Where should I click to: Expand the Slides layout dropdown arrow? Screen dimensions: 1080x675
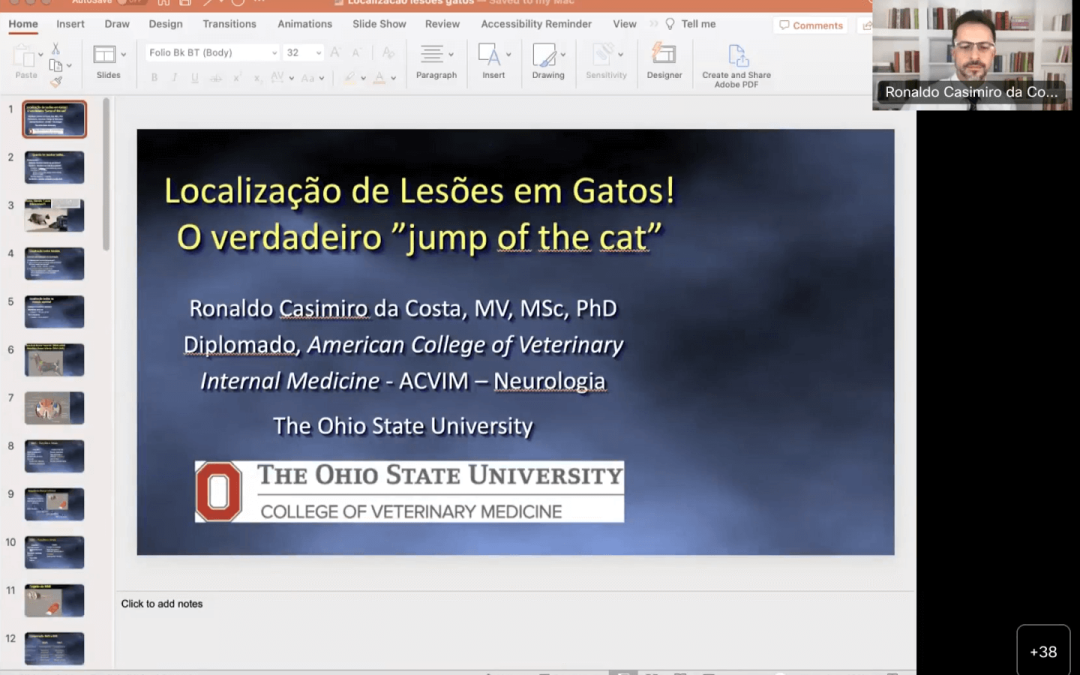click(123, 54)
